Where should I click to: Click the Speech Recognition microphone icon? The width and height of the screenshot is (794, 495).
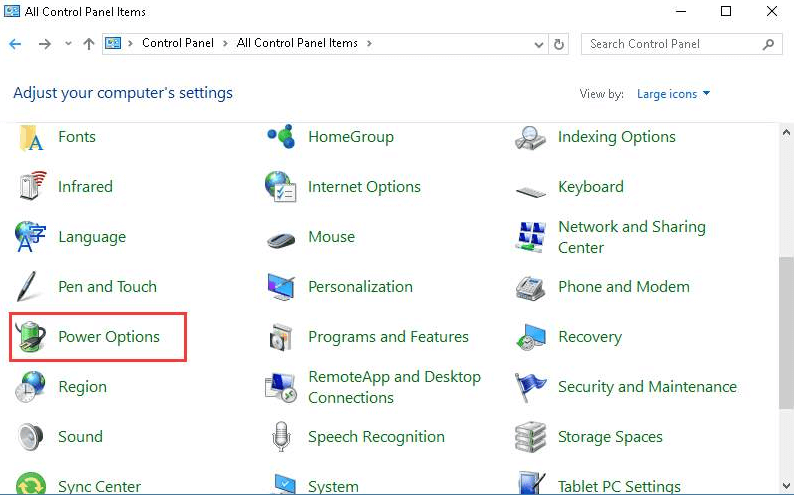click(x=281, y=436)
